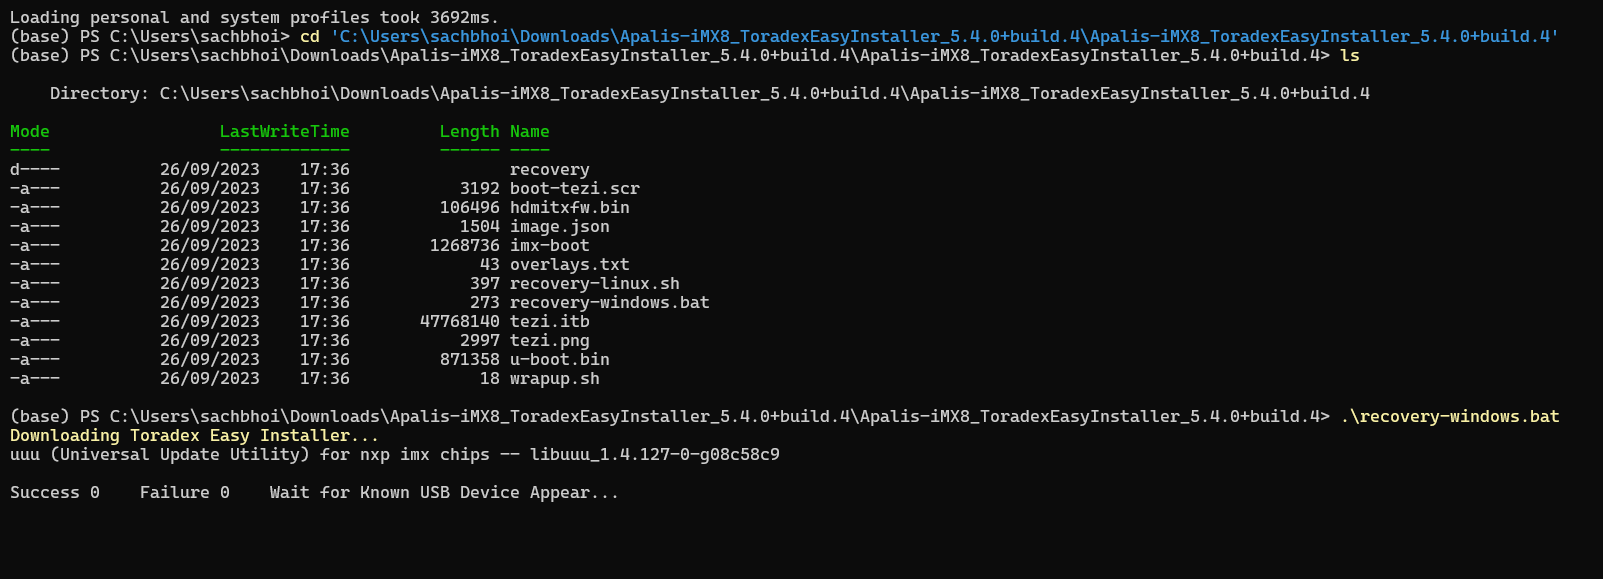
Task: Select tezi.png in the listing
Action: click(549, 341)
